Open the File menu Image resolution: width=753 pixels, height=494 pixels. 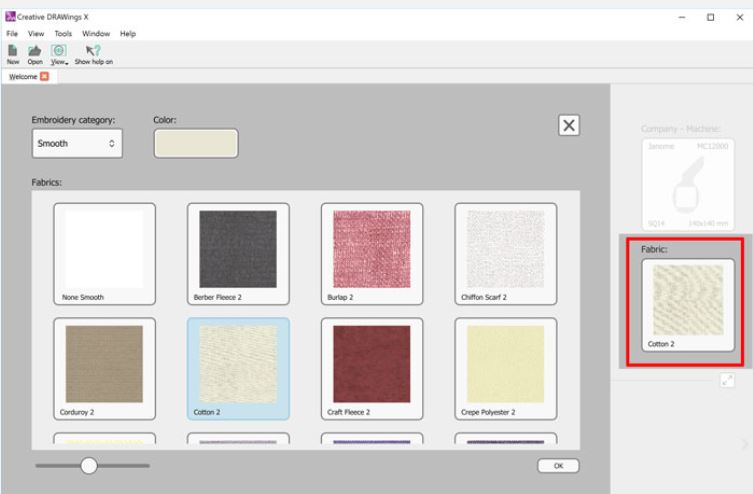pos(12,33)
